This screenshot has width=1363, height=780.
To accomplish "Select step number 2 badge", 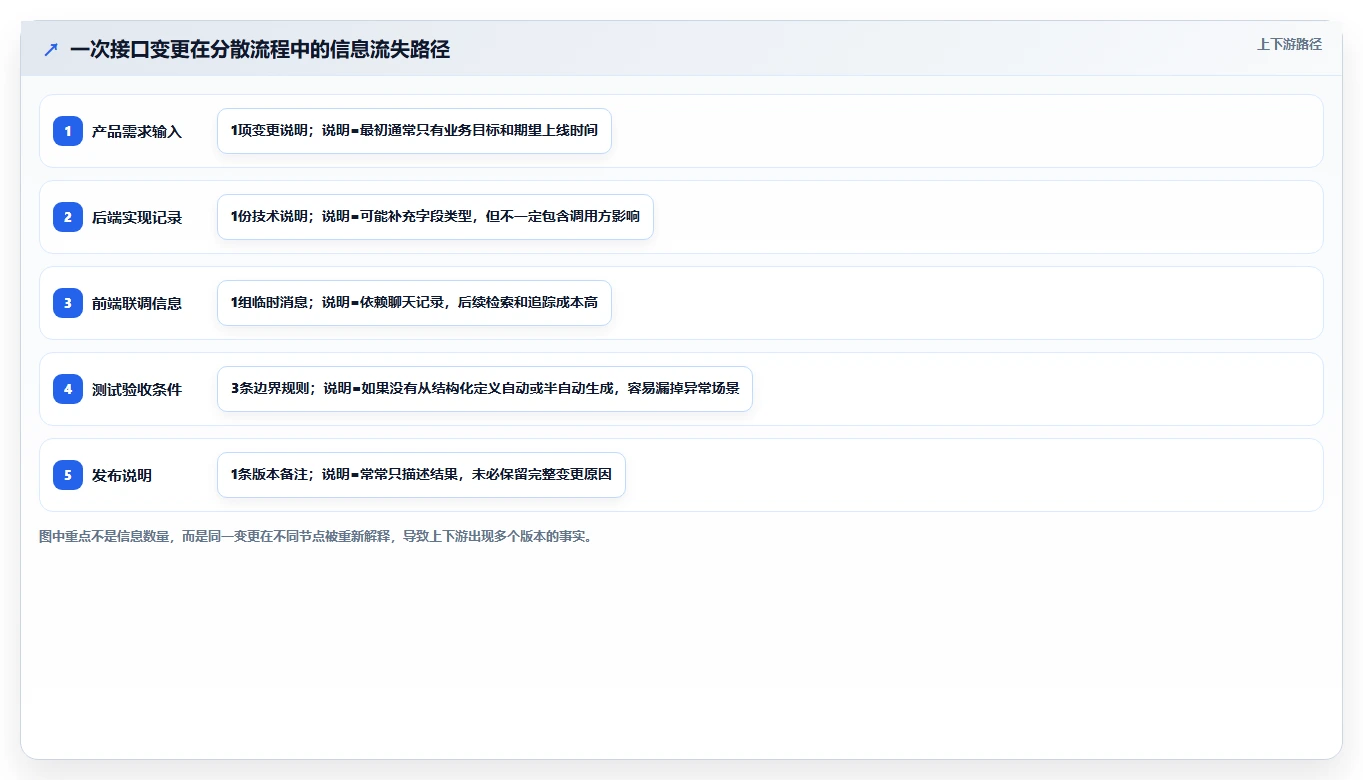I will tap(68, 217).
